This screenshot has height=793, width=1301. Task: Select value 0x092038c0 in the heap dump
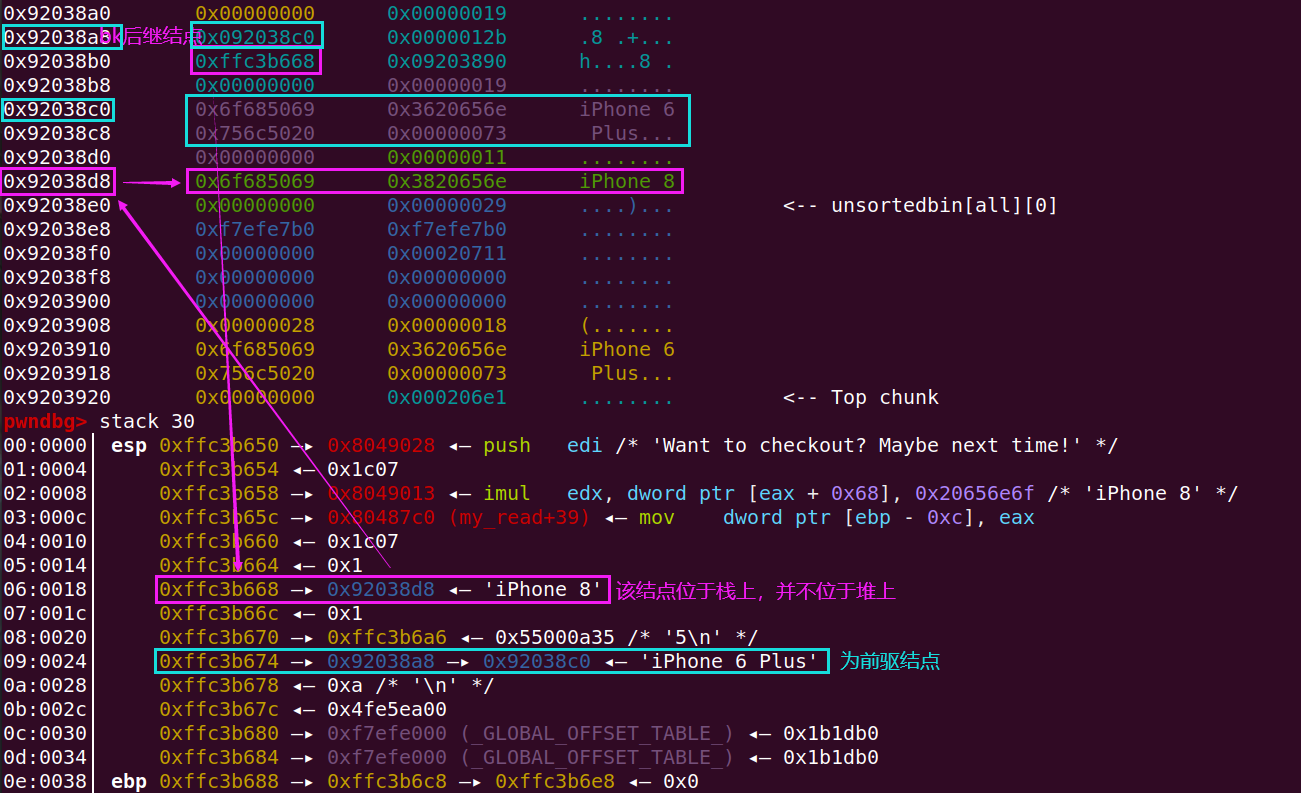coord(255,38)
